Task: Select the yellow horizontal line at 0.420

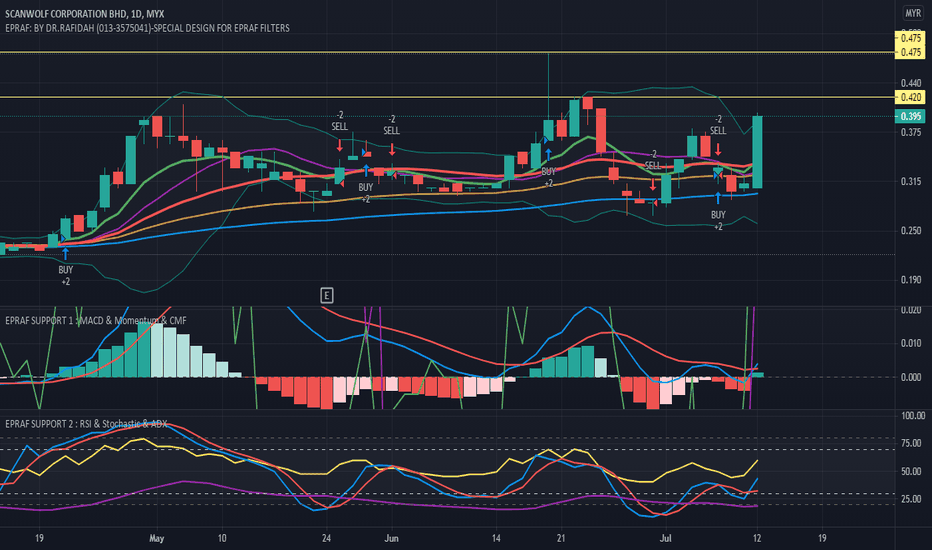Action: click(447, 97)
